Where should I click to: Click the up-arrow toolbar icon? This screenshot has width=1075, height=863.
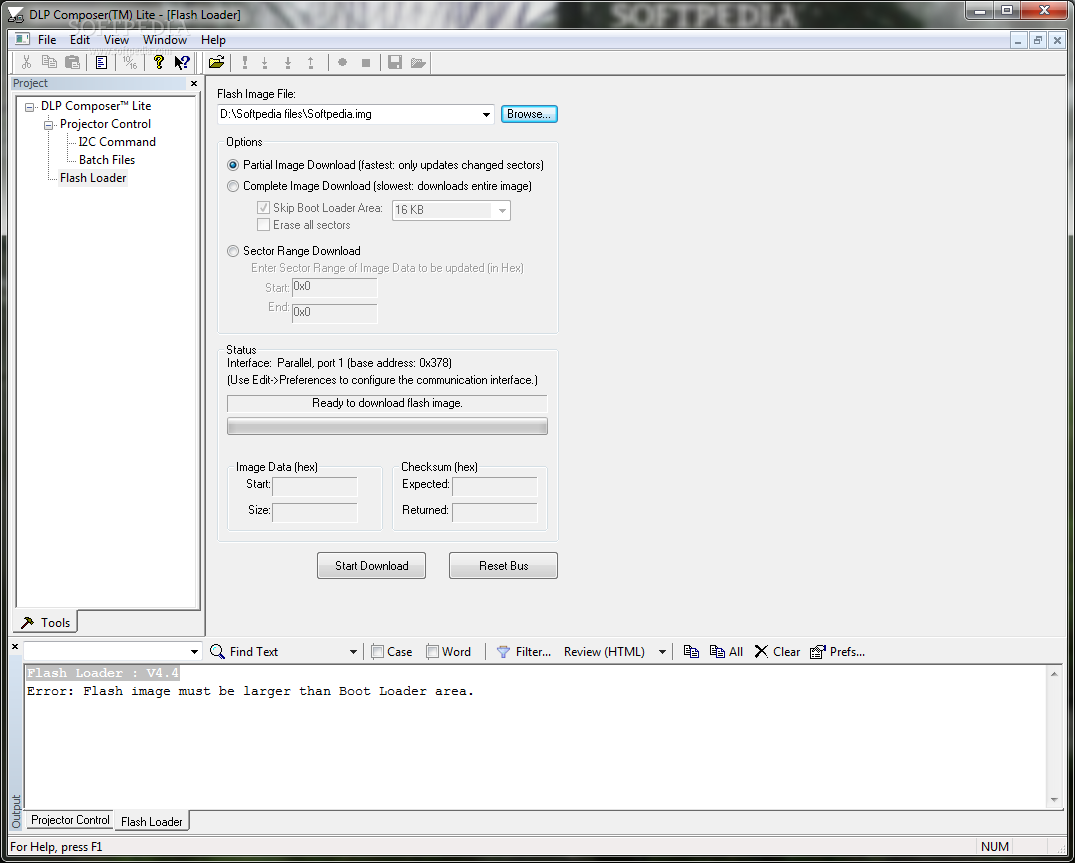pyautogui.click(x=311, y=62)
